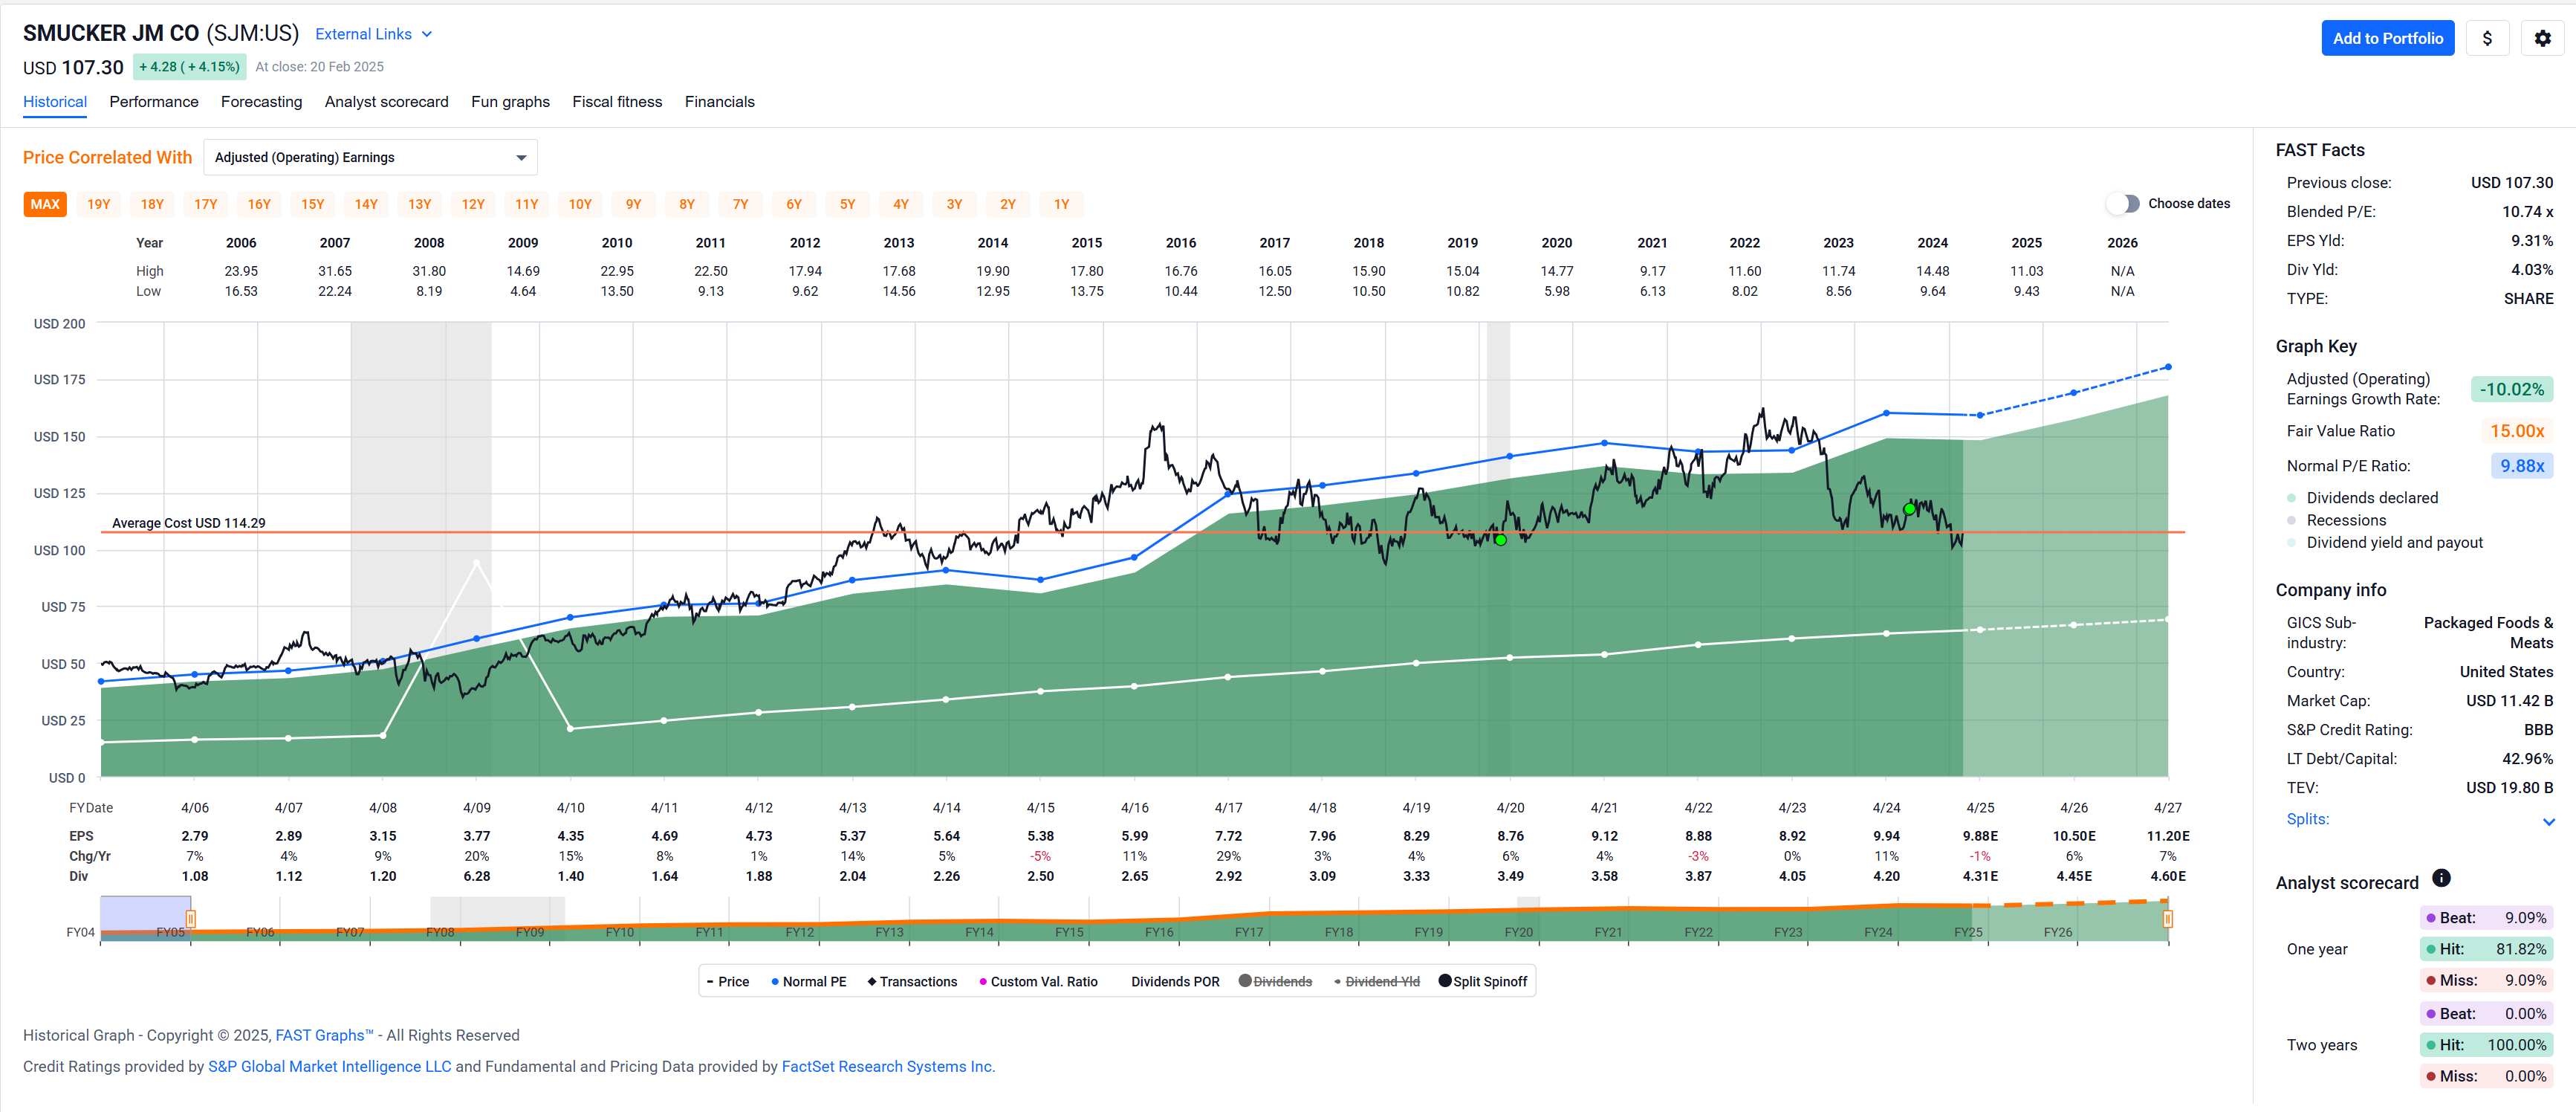The image size is (2576, 1112).
Task: Click the Blended P/E 10.74 x value
Action: coord(2527,212)
